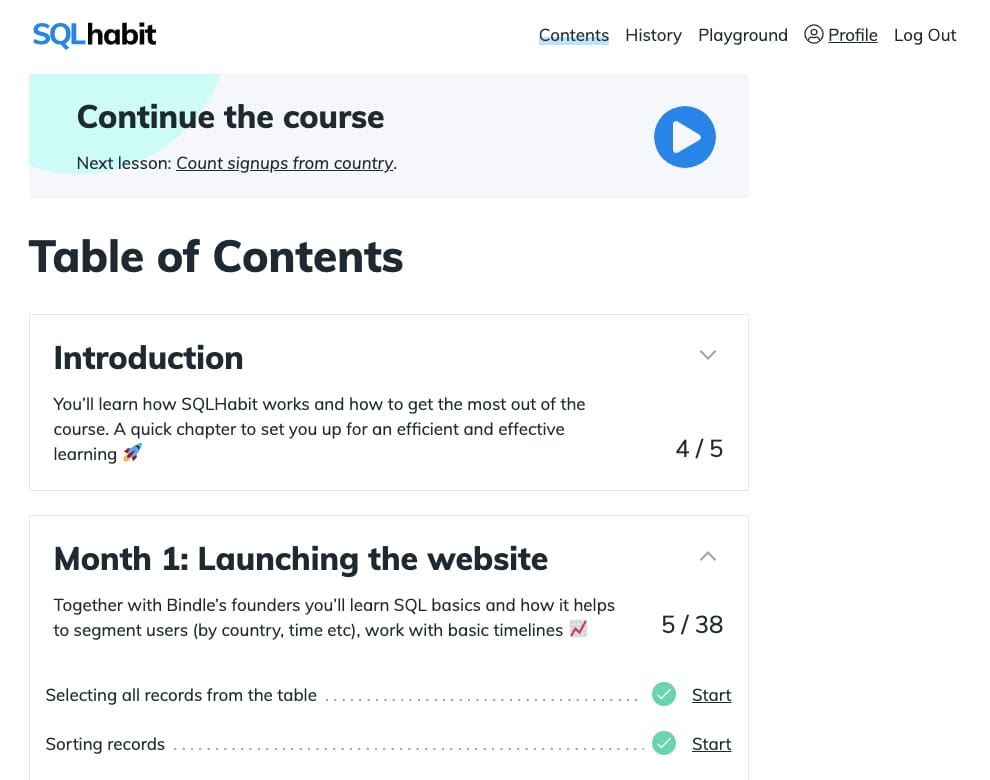Click the 5 / 38 progress counter
Viewport: 990px width, 780px height.
692,625
